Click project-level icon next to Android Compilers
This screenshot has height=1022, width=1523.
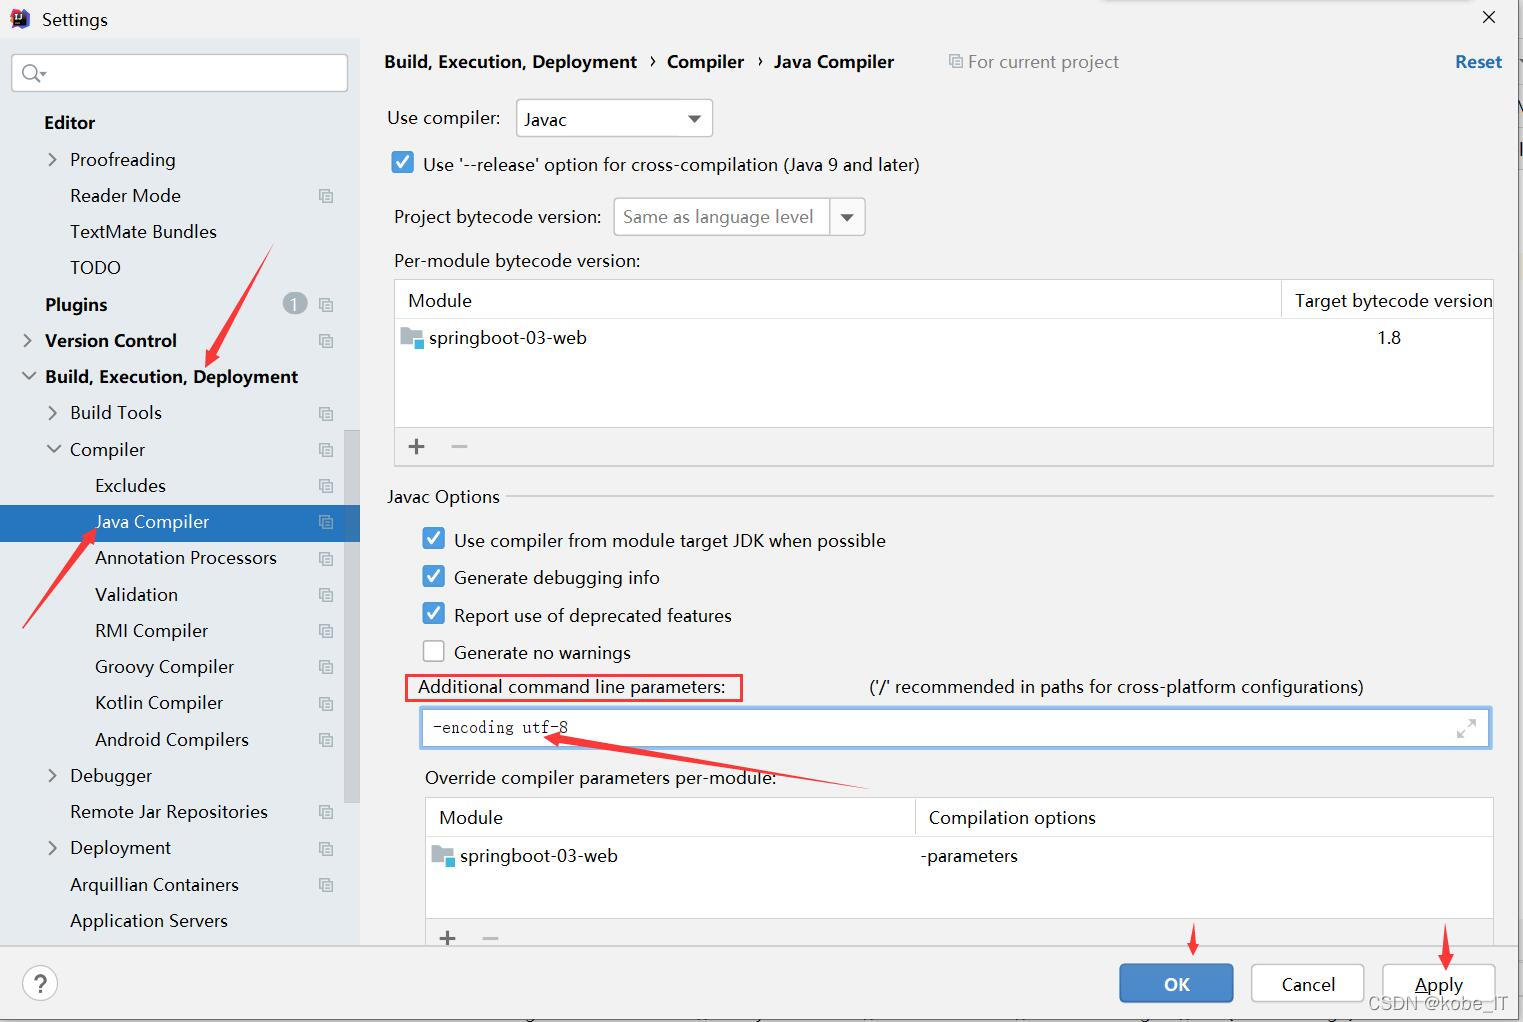(326, 740)
